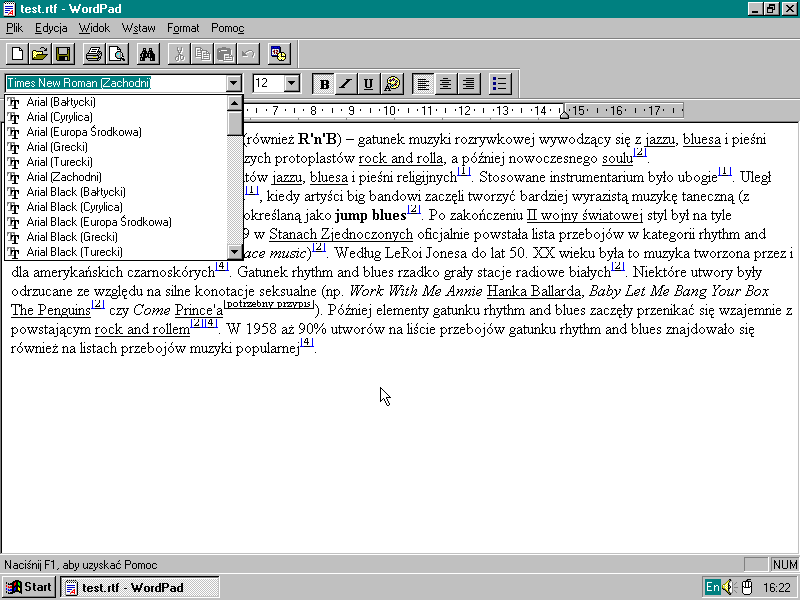Click the Times New Roman font name field

(116, 83)
